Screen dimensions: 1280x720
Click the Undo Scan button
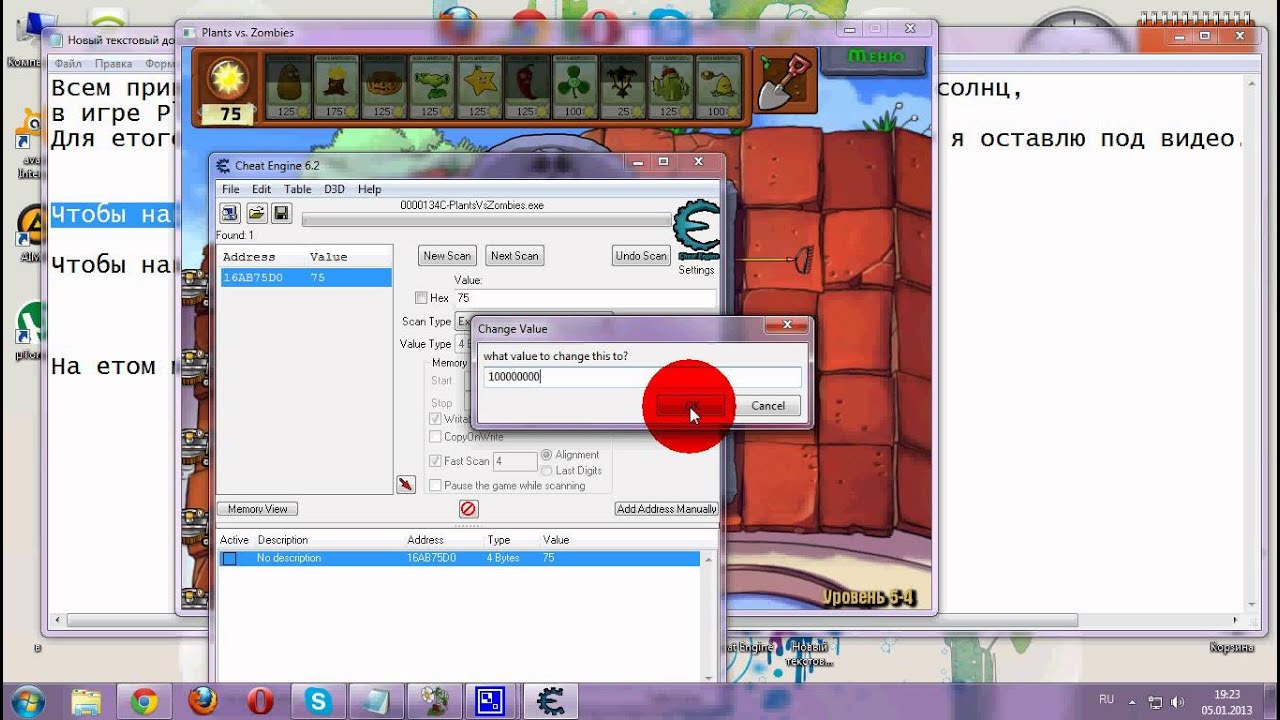[x=641, y=256]
